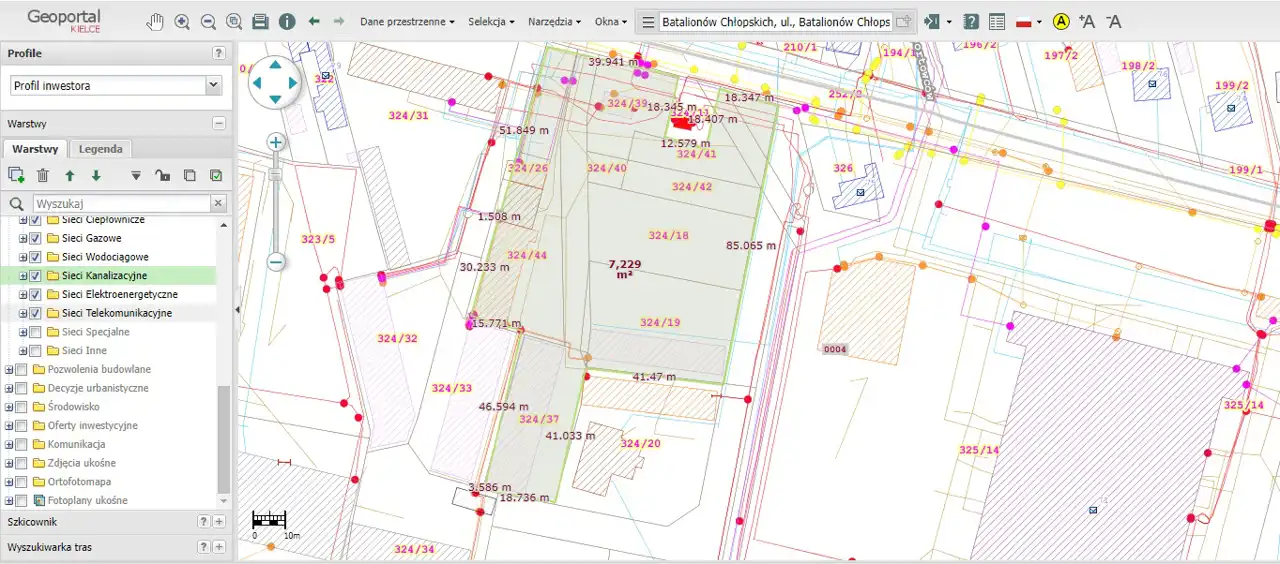Go back to the previous map view

coord(314,21)
